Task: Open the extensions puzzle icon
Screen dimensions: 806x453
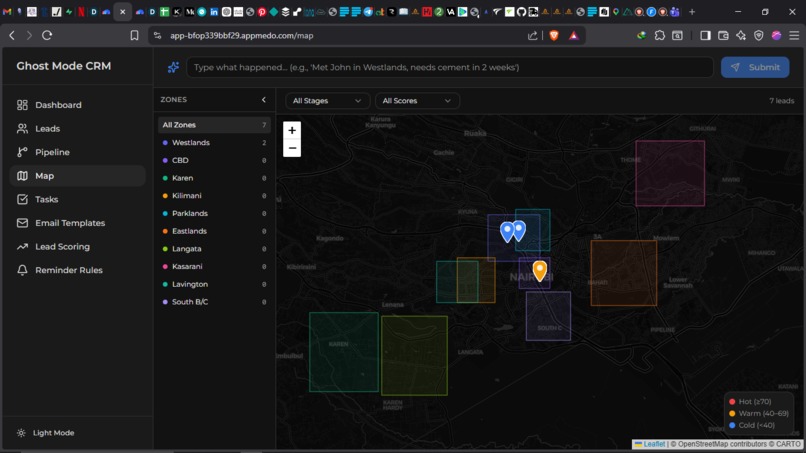Action: click(660, 35)
